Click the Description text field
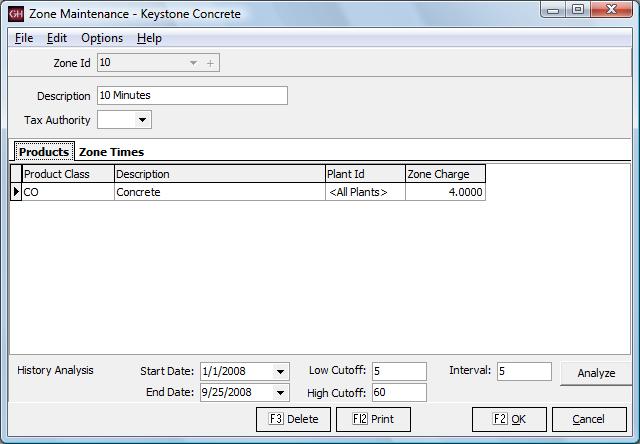Viewport: 640px width, 444px height. (x=192, y=96)
